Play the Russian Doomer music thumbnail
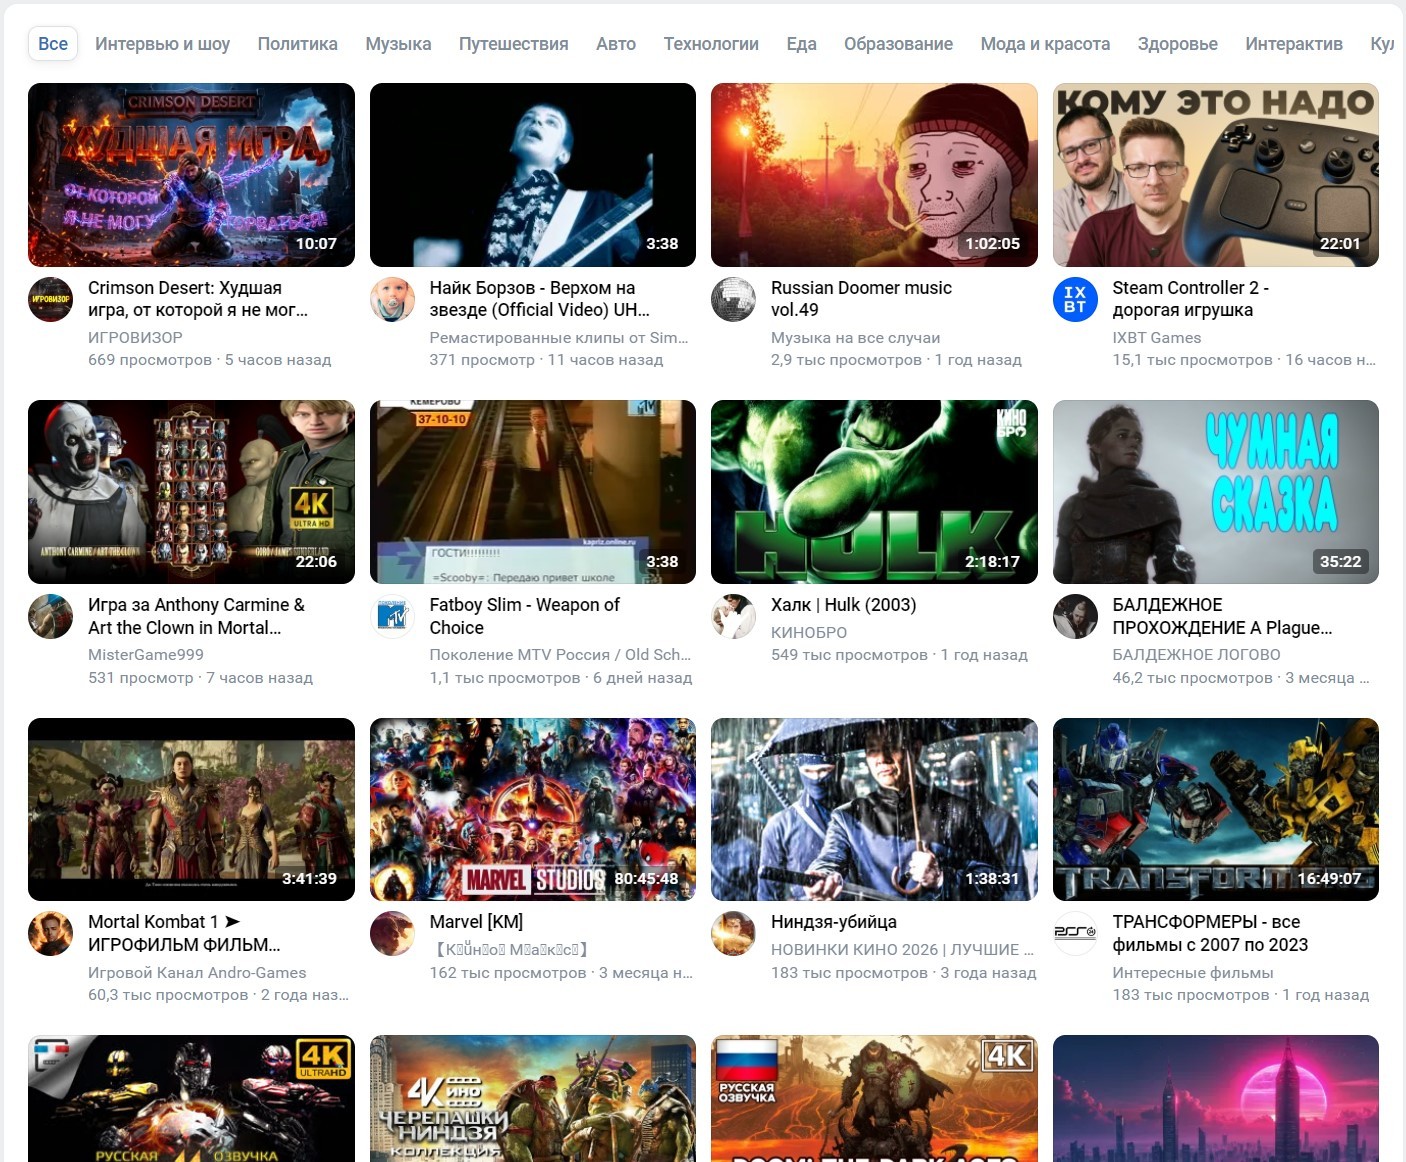The height and width of the screenshot is (1162, 1406). click(874, 175)
